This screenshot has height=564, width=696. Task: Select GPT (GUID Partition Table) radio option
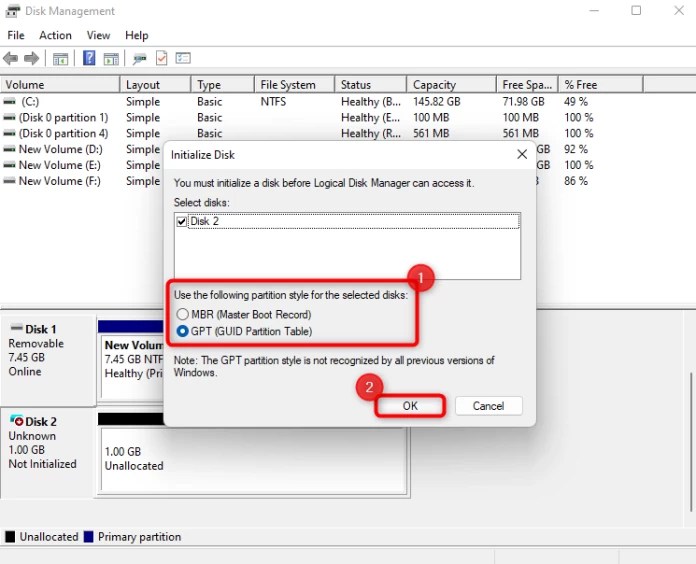[x=182, y=331]
